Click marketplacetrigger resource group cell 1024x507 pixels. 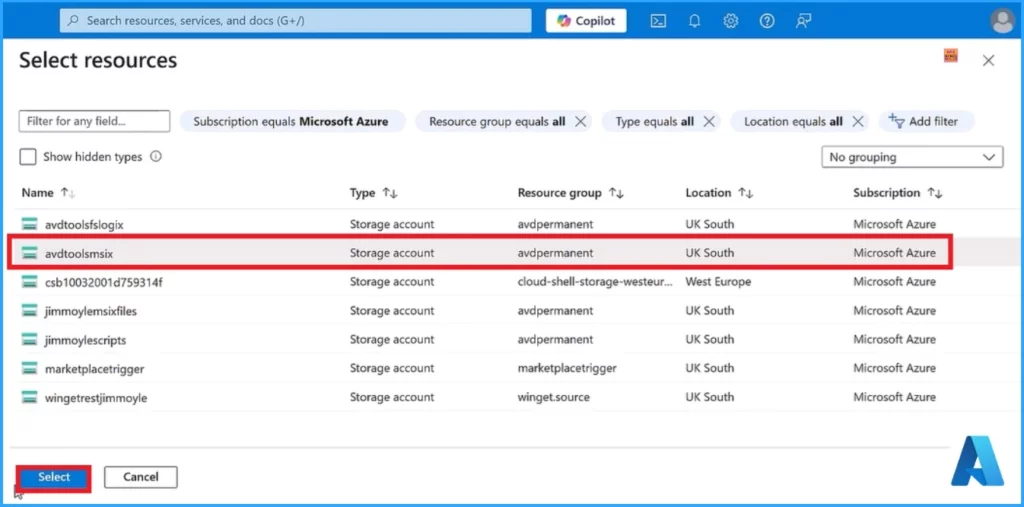click(567, 368)
